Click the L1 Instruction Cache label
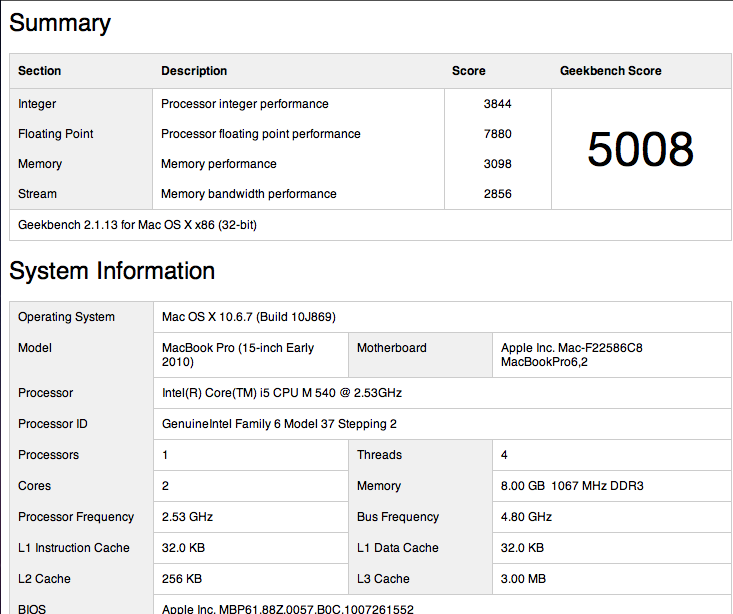Screen dimensions: 733x614 (x=73, y=548)
